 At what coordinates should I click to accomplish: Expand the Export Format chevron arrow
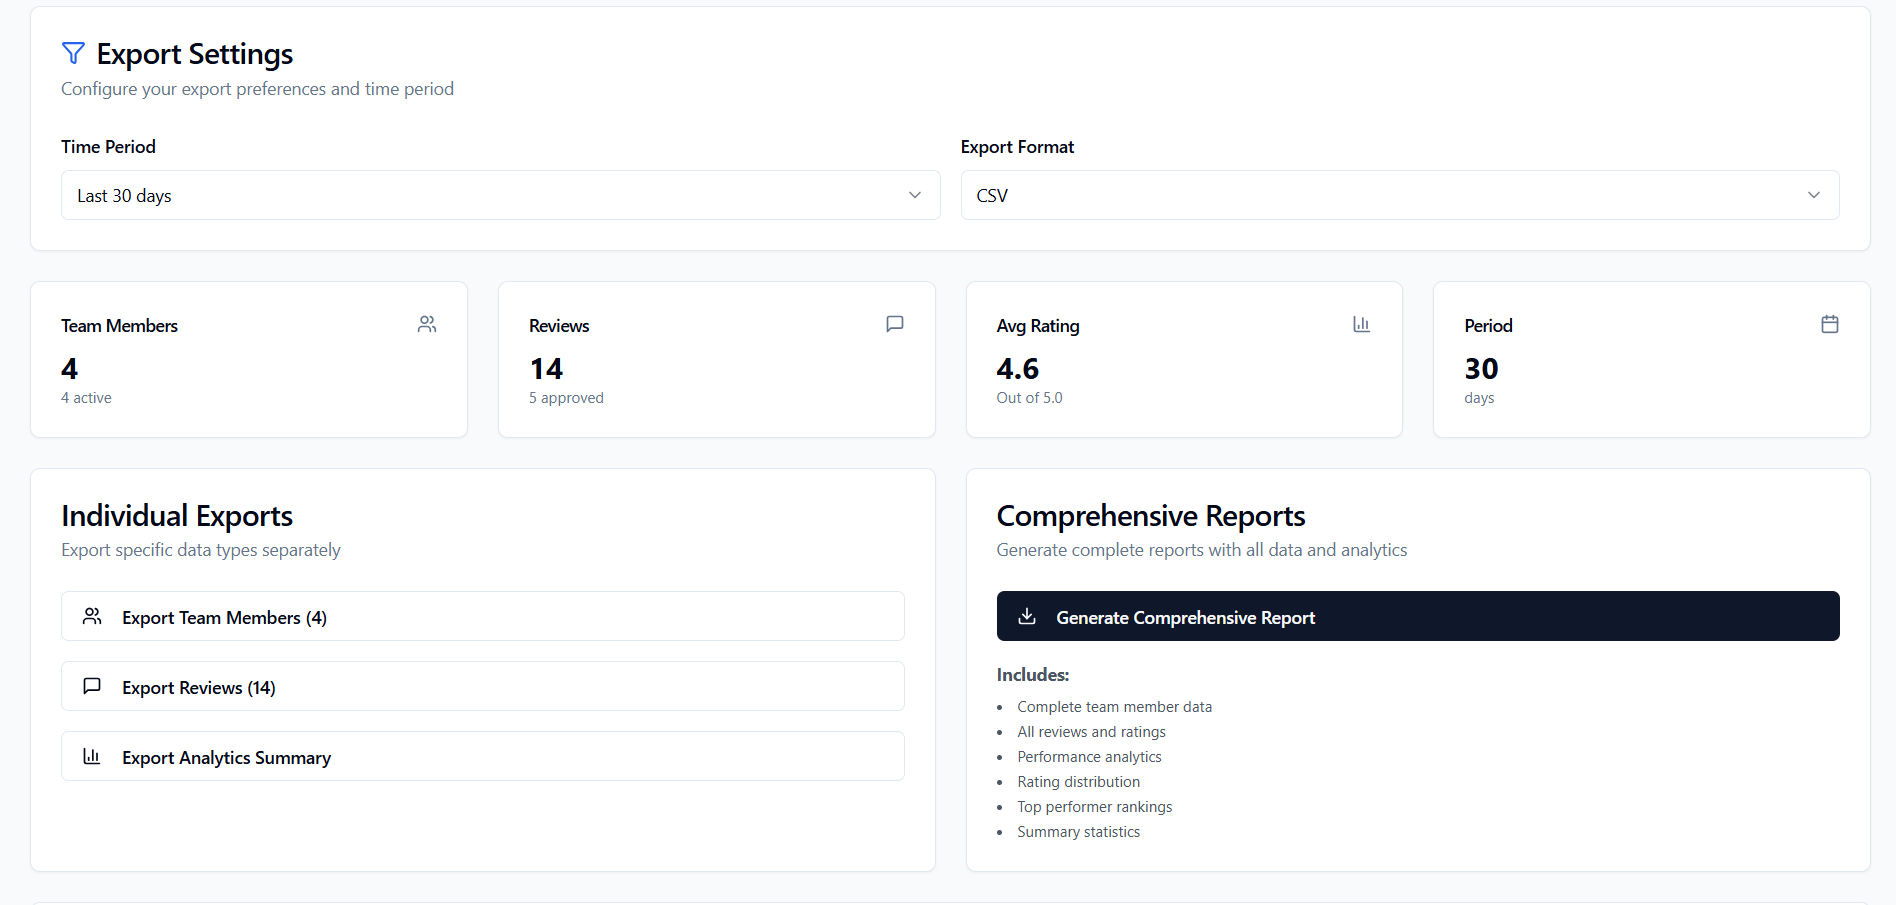[1814, 195]
